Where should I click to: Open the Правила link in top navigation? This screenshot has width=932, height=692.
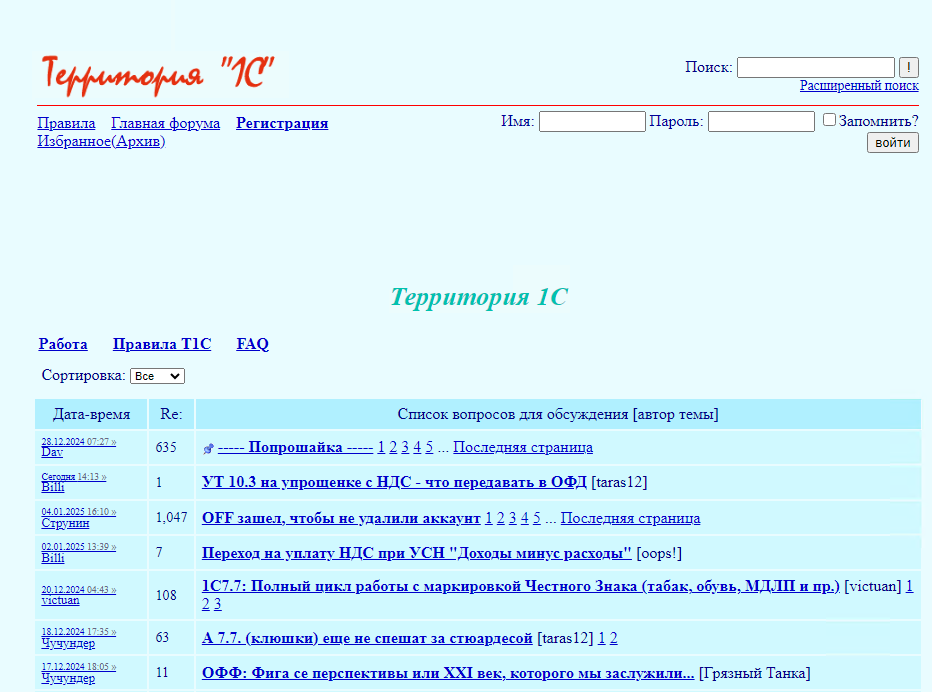(x=66, y=123)
